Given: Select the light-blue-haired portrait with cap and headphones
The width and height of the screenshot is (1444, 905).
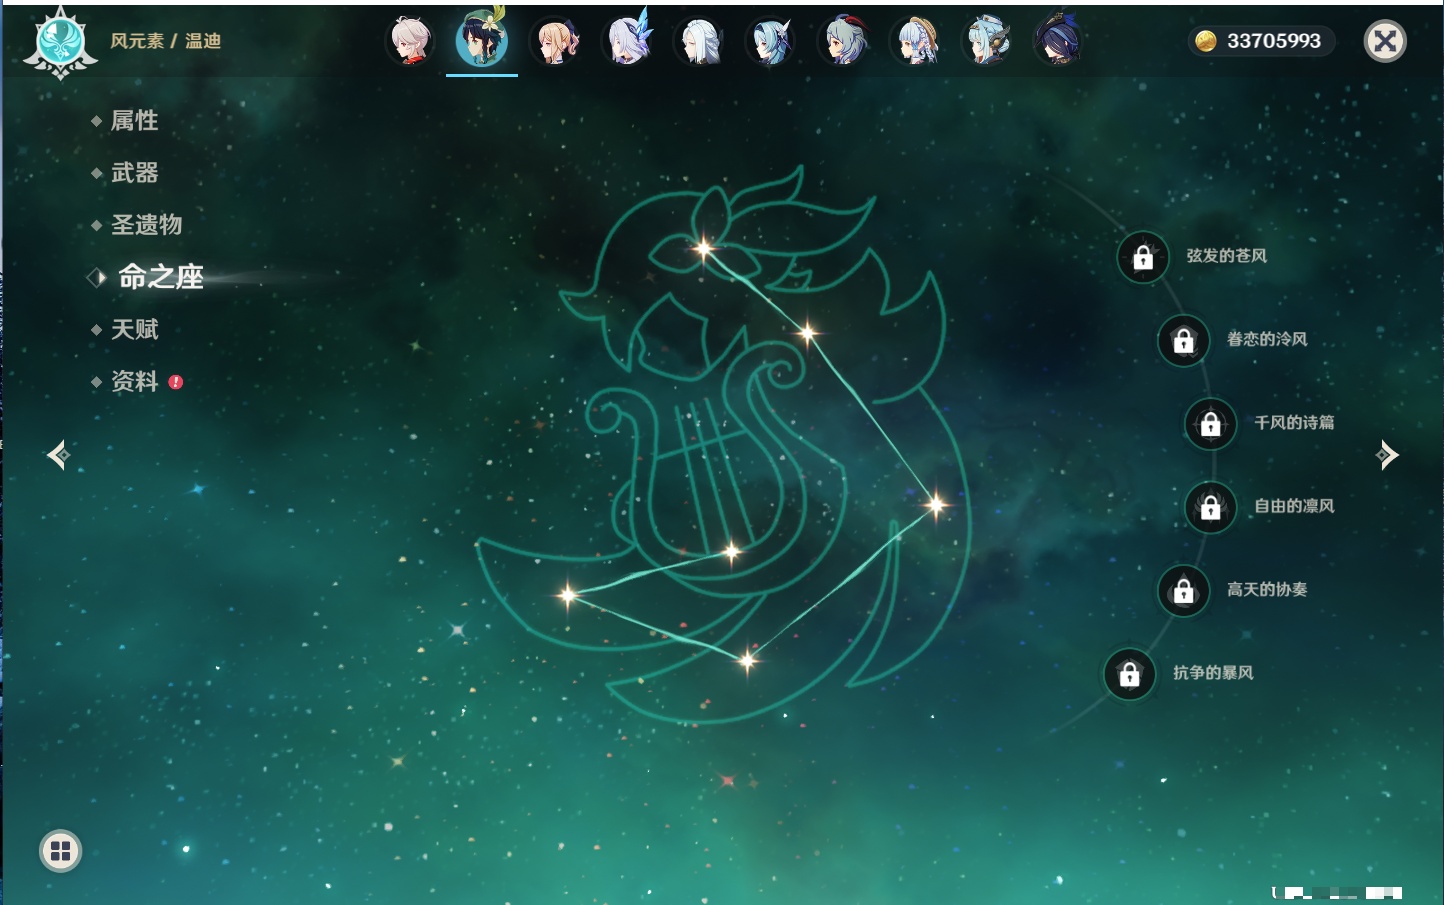Looking at the screenshot, I should (x=987, y=41).
